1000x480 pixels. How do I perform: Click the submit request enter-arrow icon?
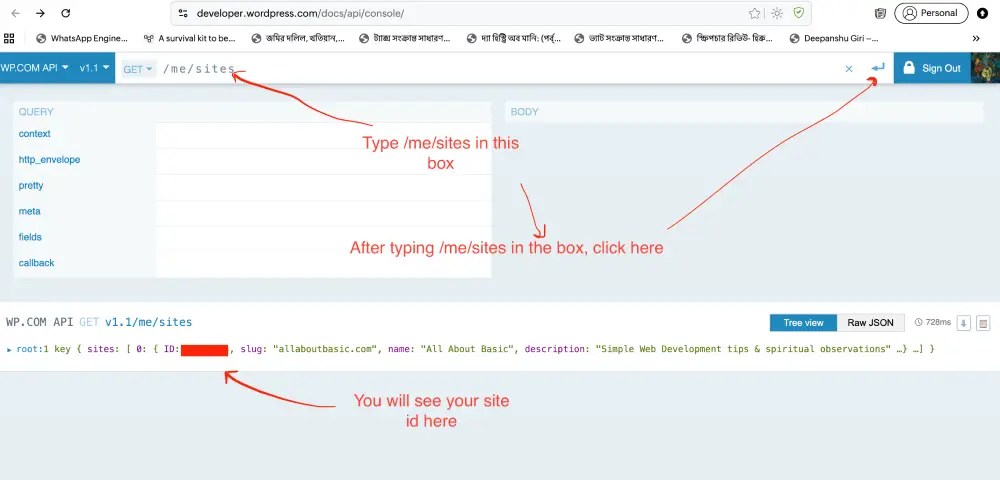click(x=877, y=68)
